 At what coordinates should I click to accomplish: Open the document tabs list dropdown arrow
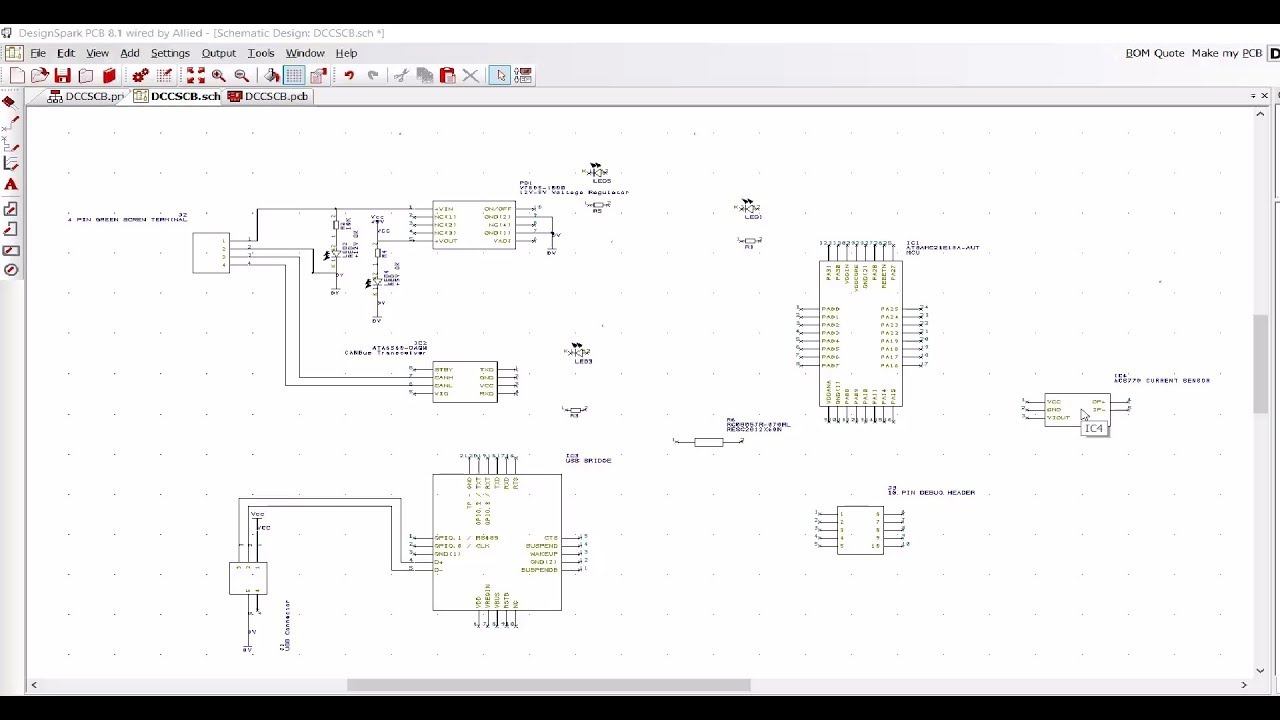(1253, 96)
